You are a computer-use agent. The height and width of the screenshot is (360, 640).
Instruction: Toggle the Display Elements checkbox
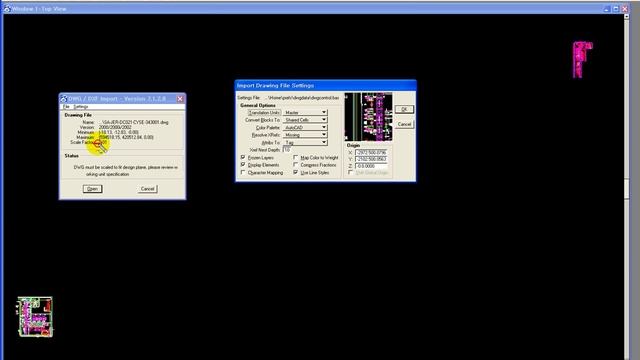[243, 164]
